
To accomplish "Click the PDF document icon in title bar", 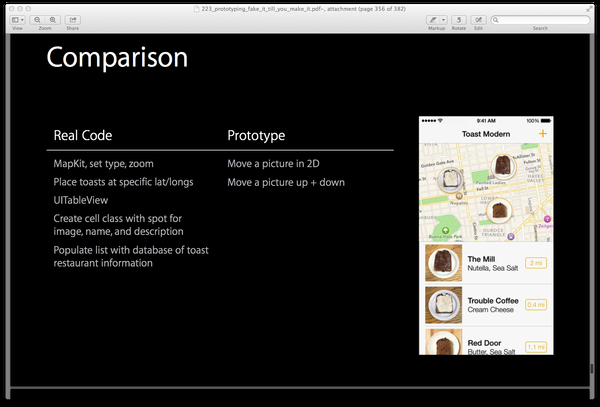I will (x=197, y=9).
